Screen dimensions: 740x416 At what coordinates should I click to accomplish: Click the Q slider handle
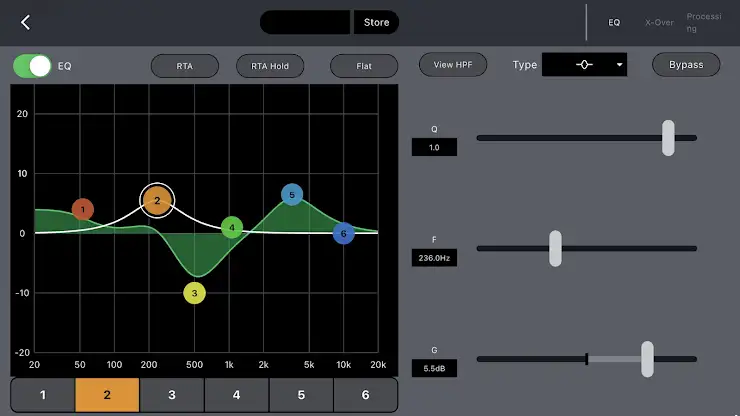pyautogui.click(x=668, y=138)
